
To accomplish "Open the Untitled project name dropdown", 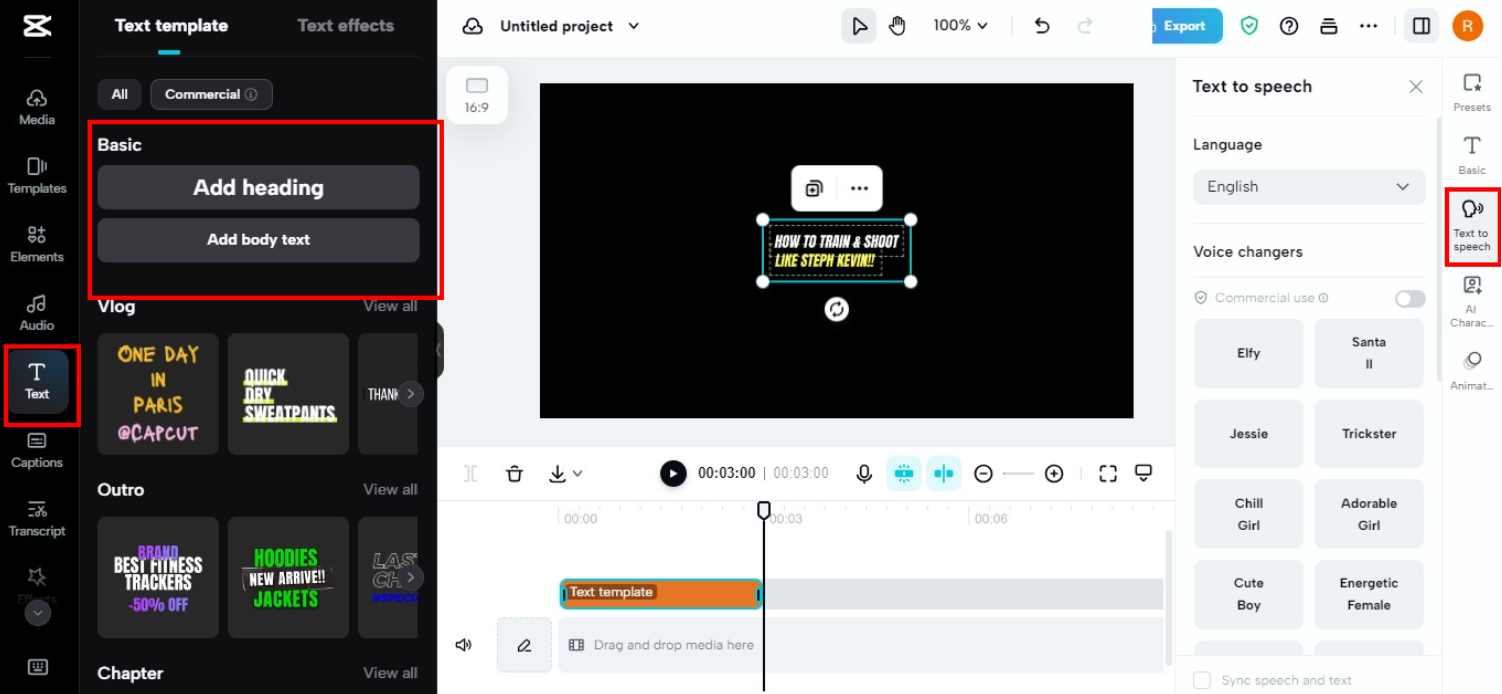I will pos(633,26).
